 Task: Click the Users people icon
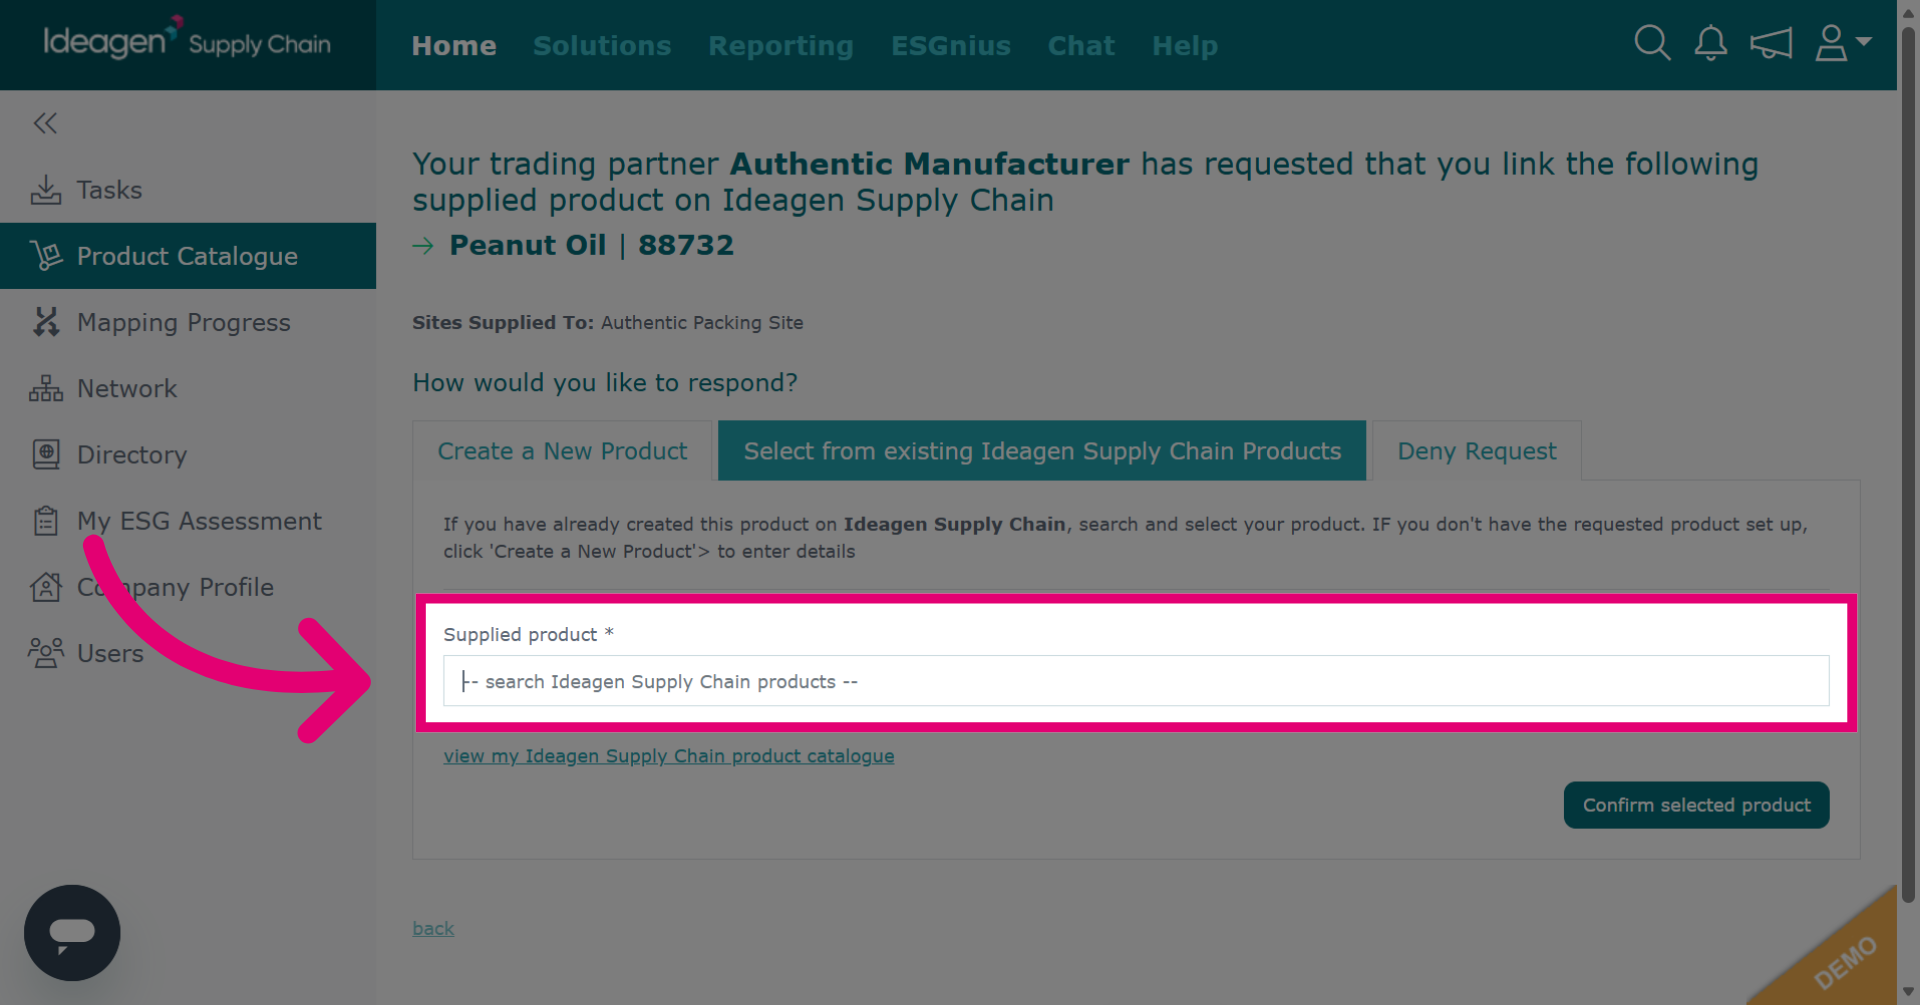(46, 653)
